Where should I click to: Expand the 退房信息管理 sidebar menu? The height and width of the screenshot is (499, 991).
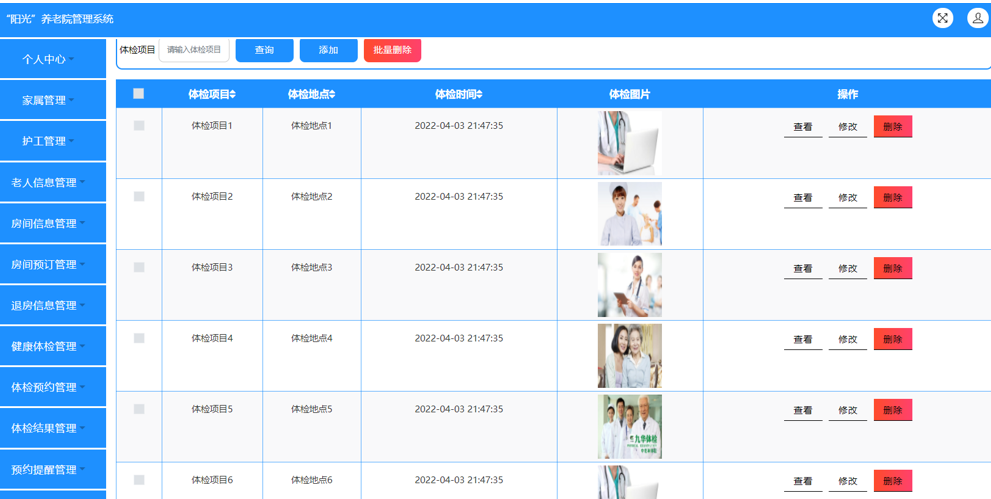53,305
